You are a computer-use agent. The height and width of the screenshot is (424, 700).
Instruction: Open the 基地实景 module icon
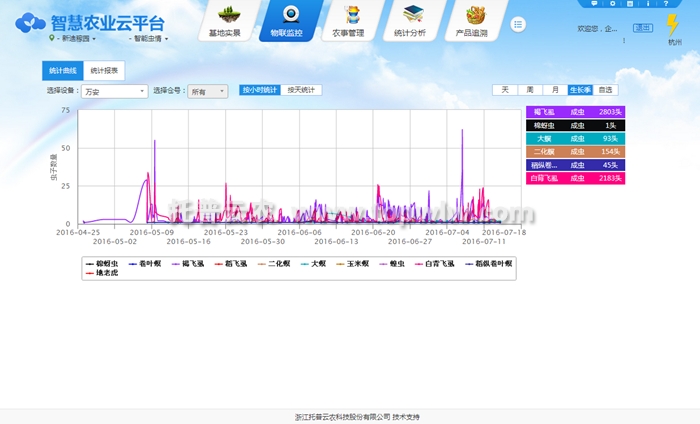(225, 14)
